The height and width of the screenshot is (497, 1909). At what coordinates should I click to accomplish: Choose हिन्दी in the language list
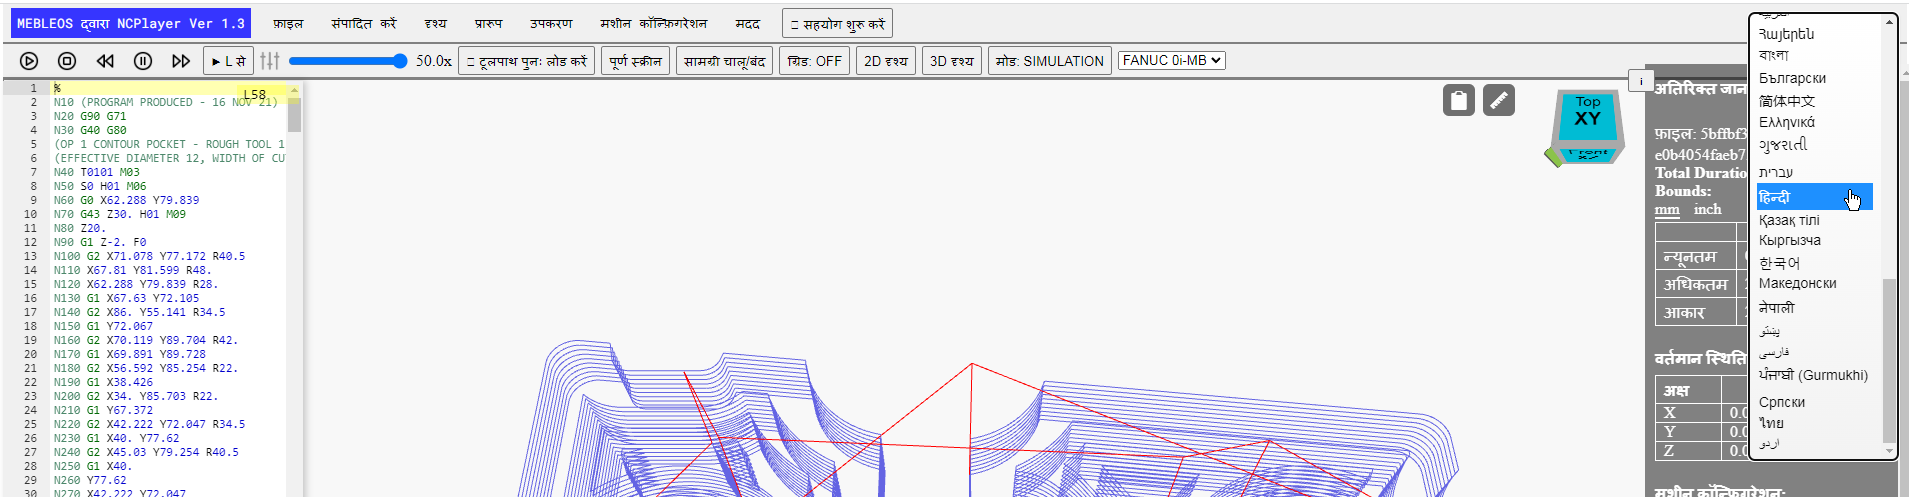(x=1815, y=197)
